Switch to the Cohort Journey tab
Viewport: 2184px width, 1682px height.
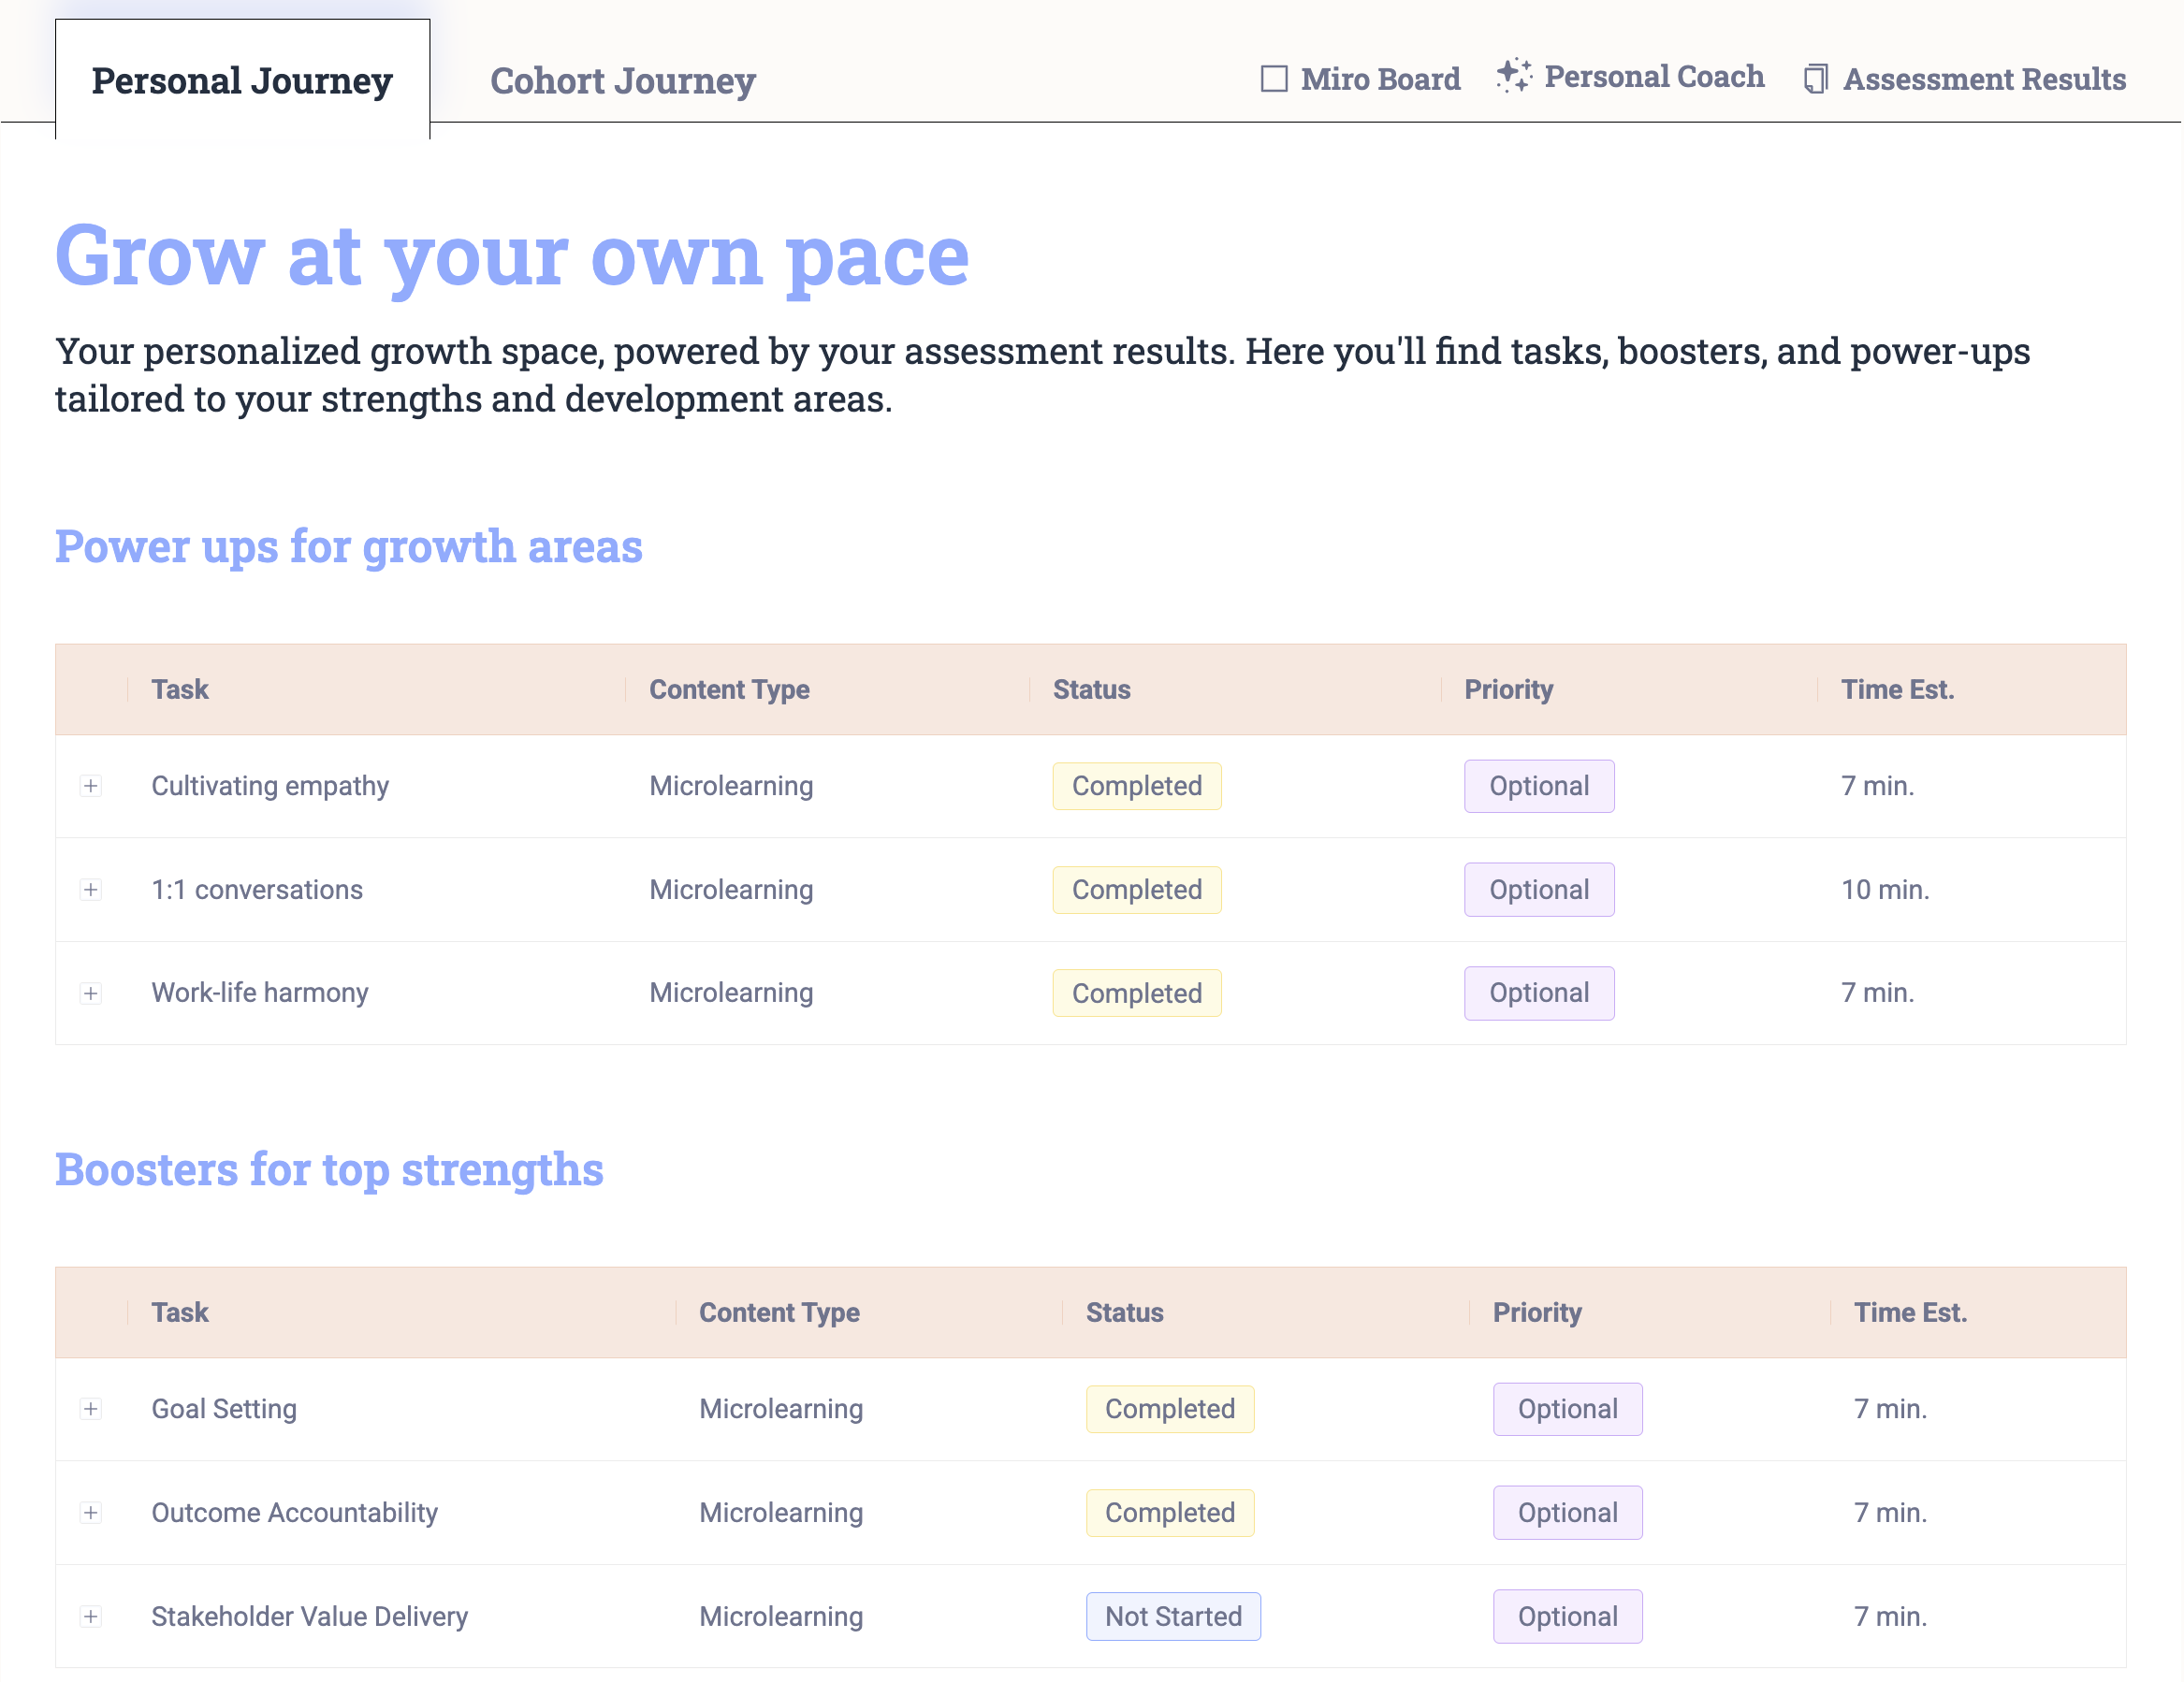pos(622,81)
